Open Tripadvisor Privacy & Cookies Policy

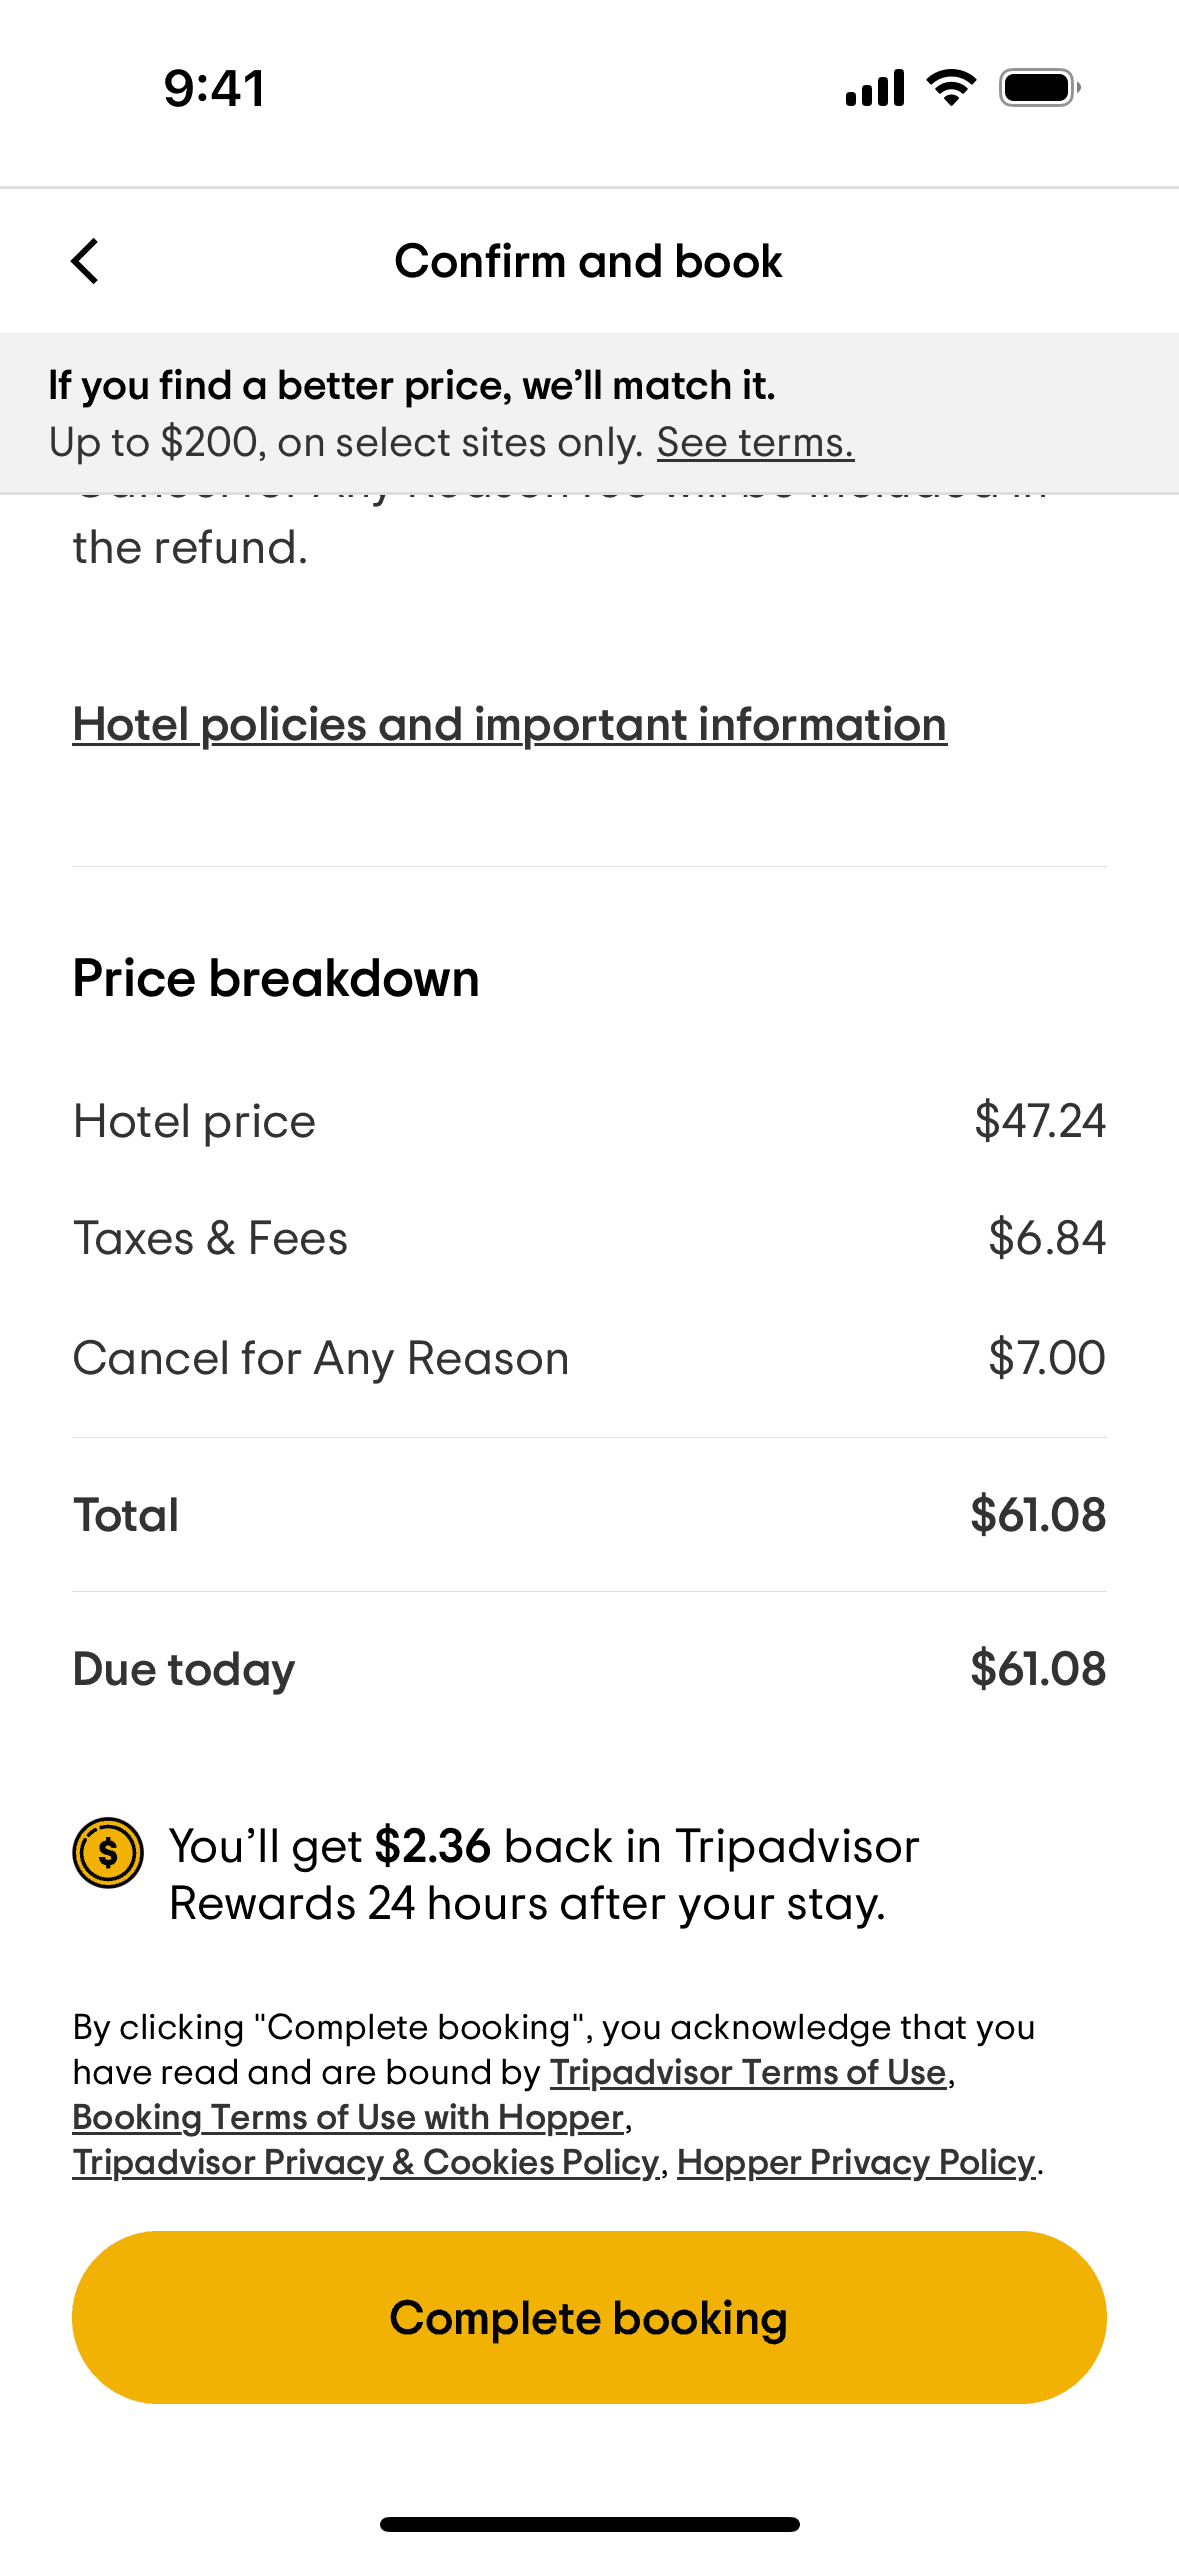[x=366, y=2162]
